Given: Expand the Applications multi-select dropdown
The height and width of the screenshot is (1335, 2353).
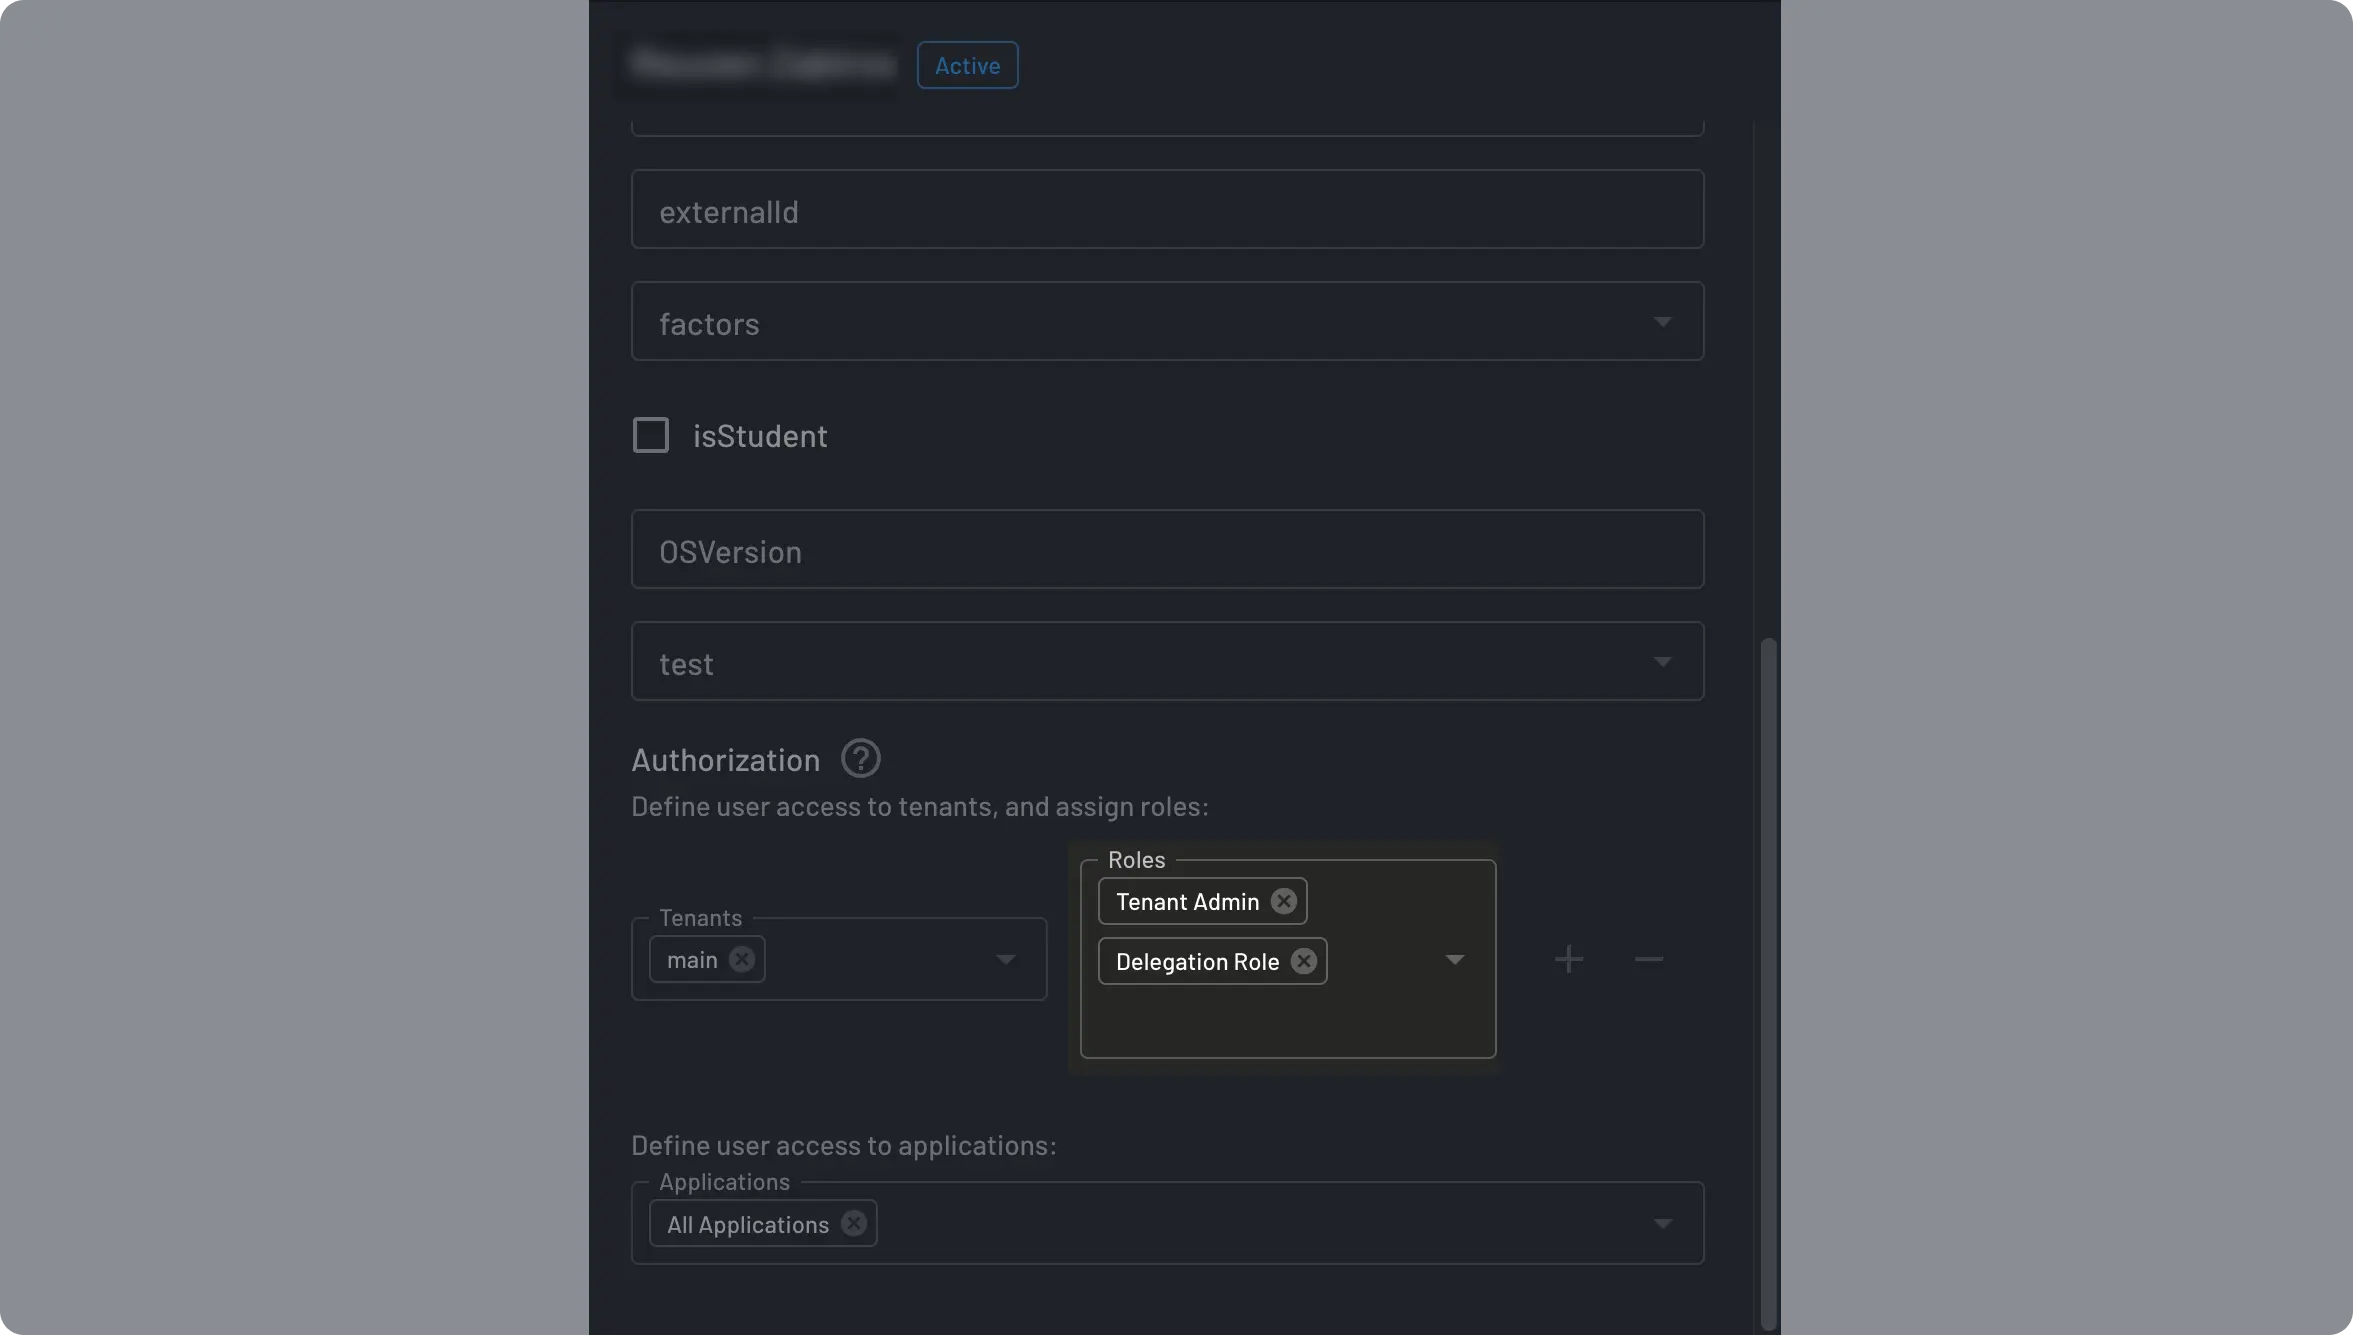Looking at the screenshot, I should click(1663, 1222).
